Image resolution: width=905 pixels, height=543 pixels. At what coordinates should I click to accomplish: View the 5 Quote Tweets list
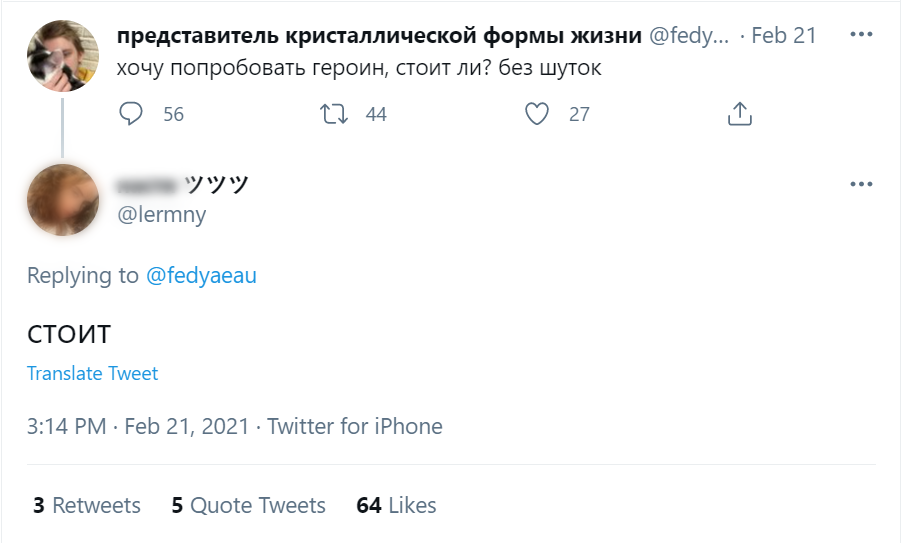click(248, 505)
